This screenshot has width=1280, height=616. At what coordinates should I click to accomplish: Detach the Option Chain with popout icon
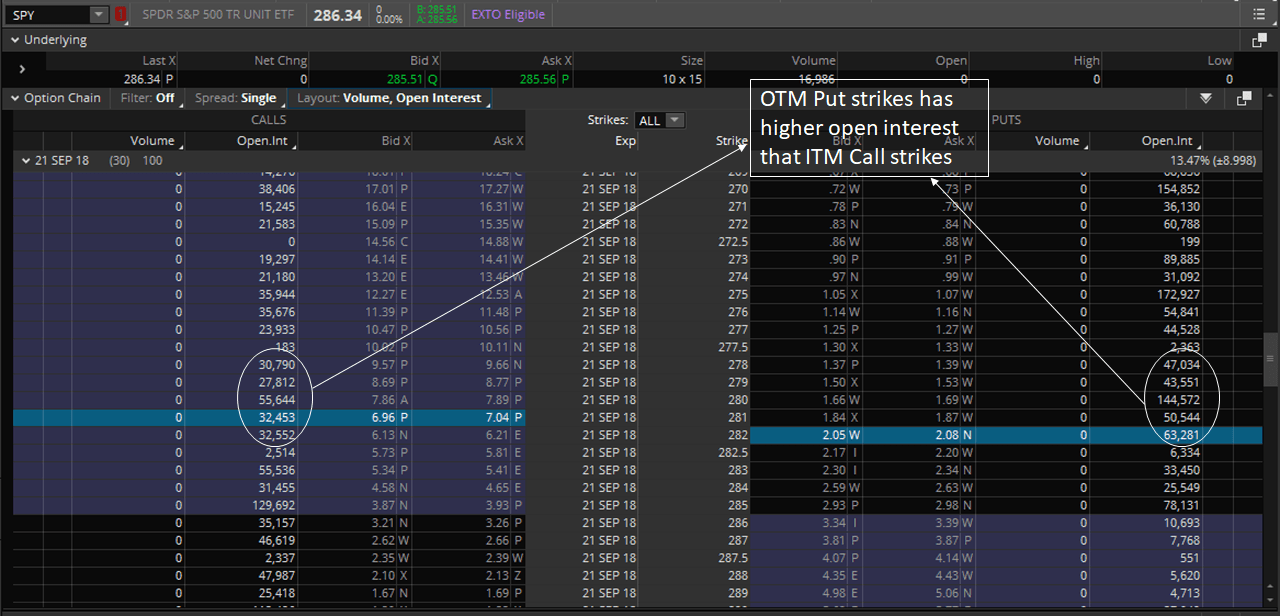[x=1243, y=98]
